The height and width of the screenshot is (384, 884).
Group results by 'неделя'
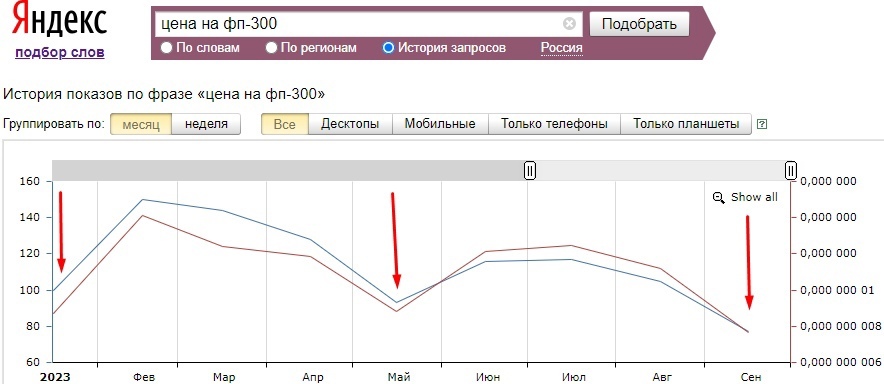[x=206, y=124]
